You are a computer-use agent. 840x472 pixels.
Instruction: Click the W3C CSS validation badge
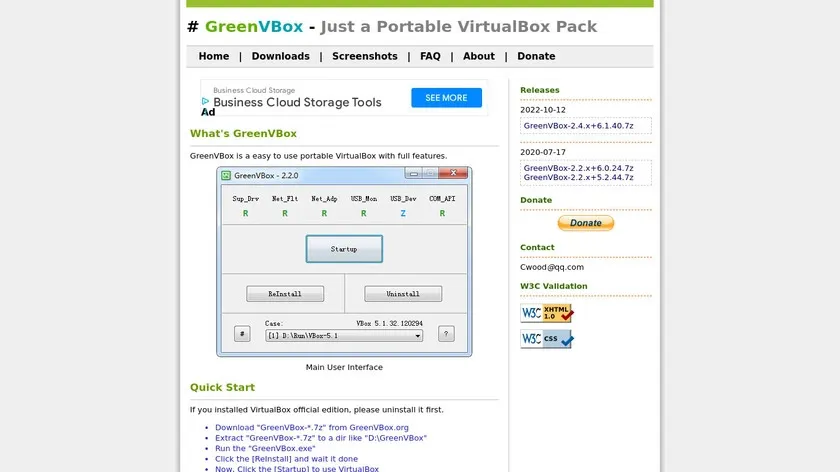pos(546,339)
